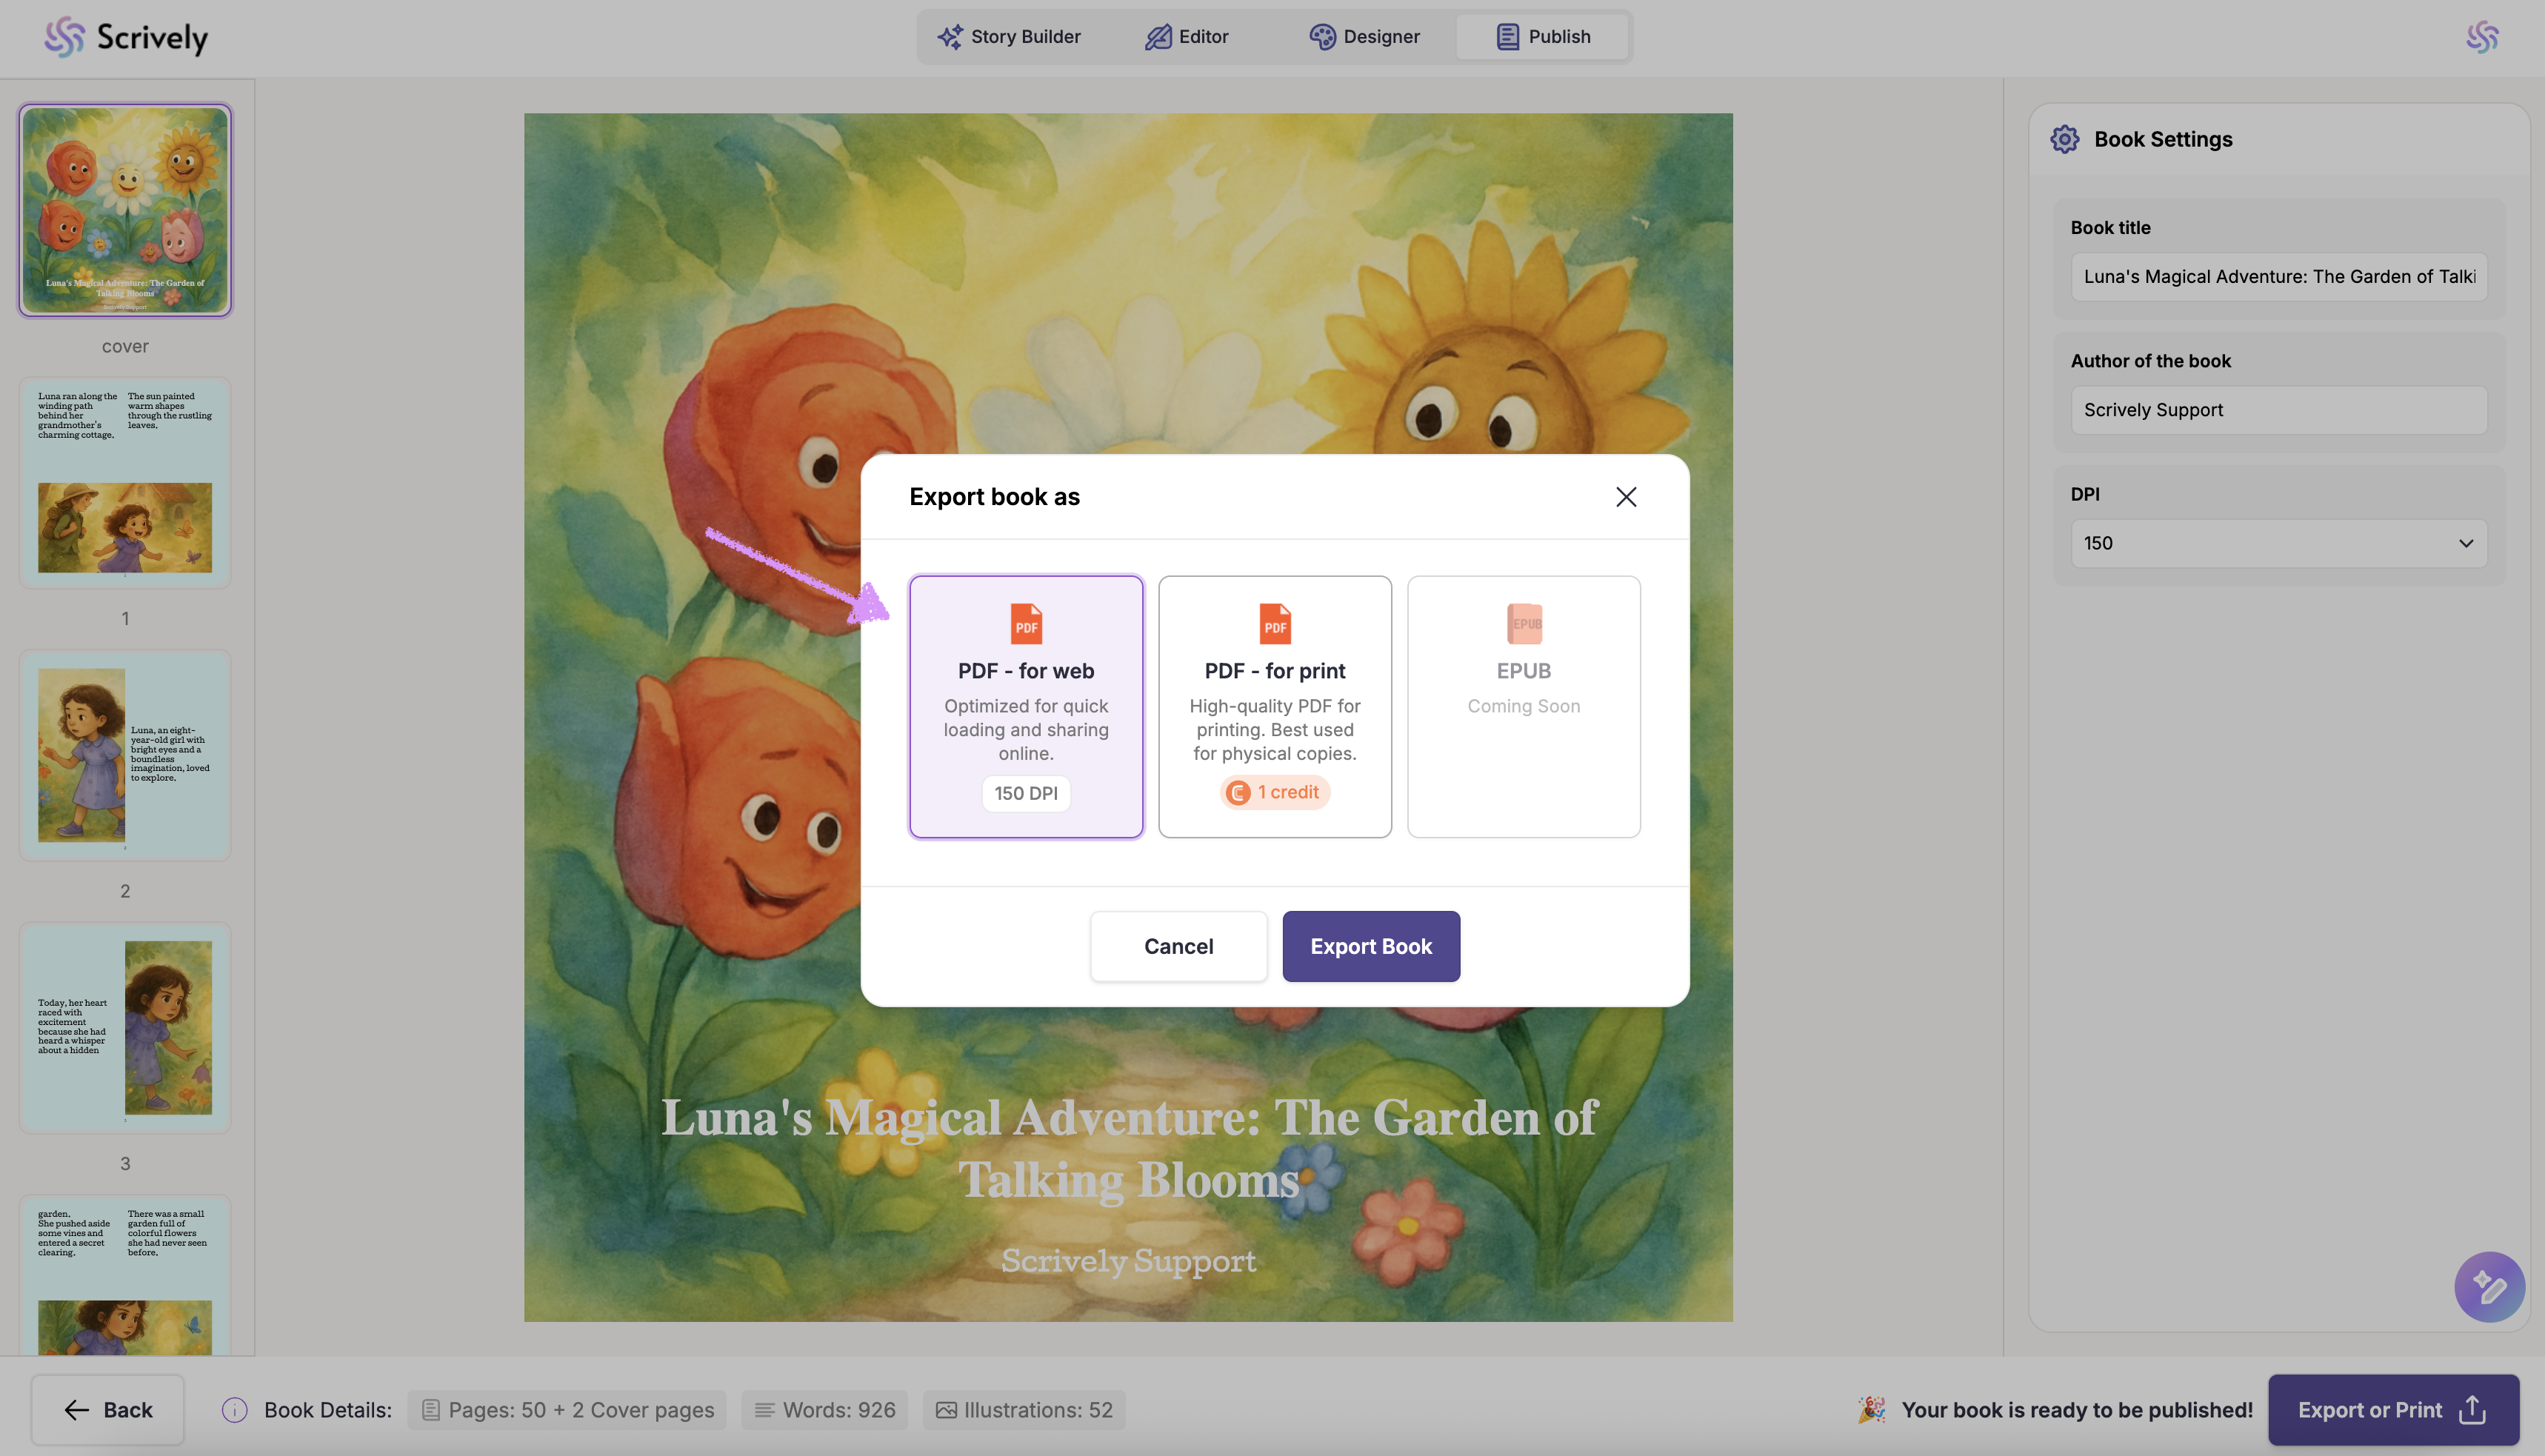Viewport: 2545px width, 1456px height.
Task: Click the DPI dropdown chevron arrow
Action: pyautogui.click(x=2466, y=543)
